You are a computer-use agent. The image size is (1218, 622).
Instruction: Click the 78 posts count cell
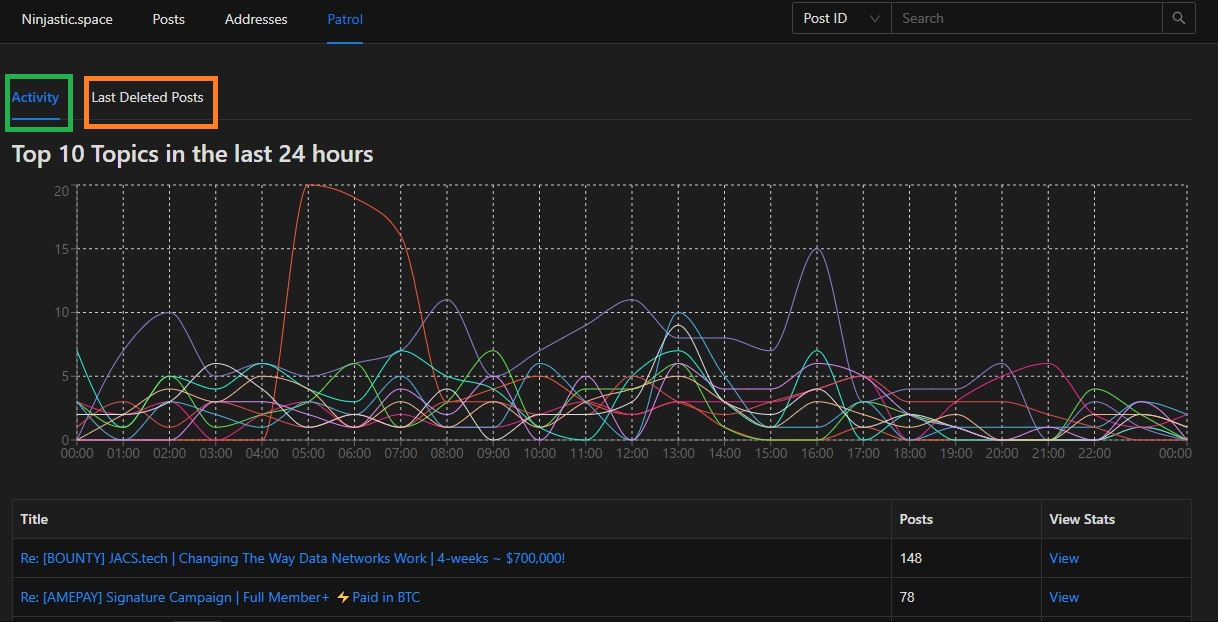pos(966,597)
